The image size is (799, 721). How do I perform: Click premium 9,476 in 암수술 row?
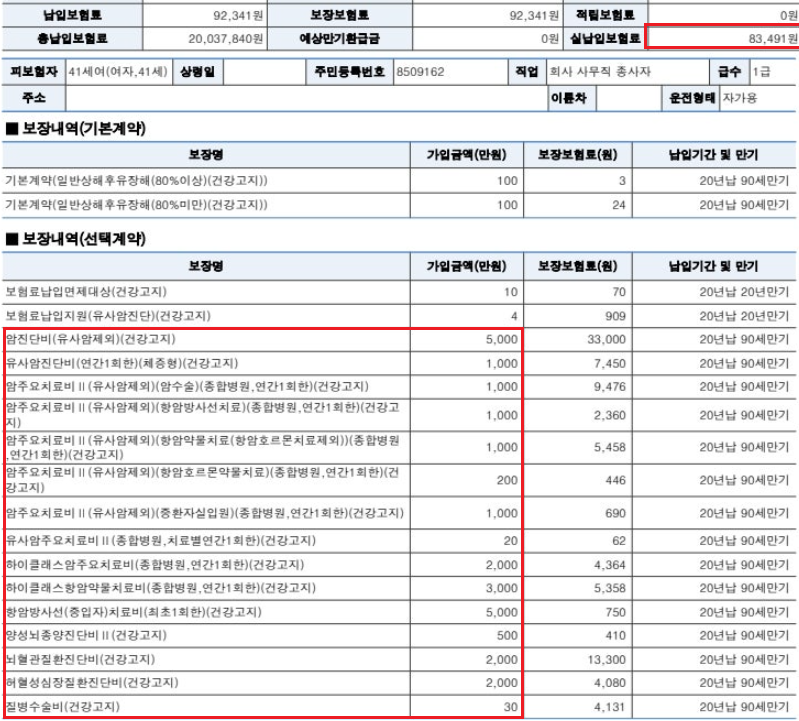(x=609, y=387)
